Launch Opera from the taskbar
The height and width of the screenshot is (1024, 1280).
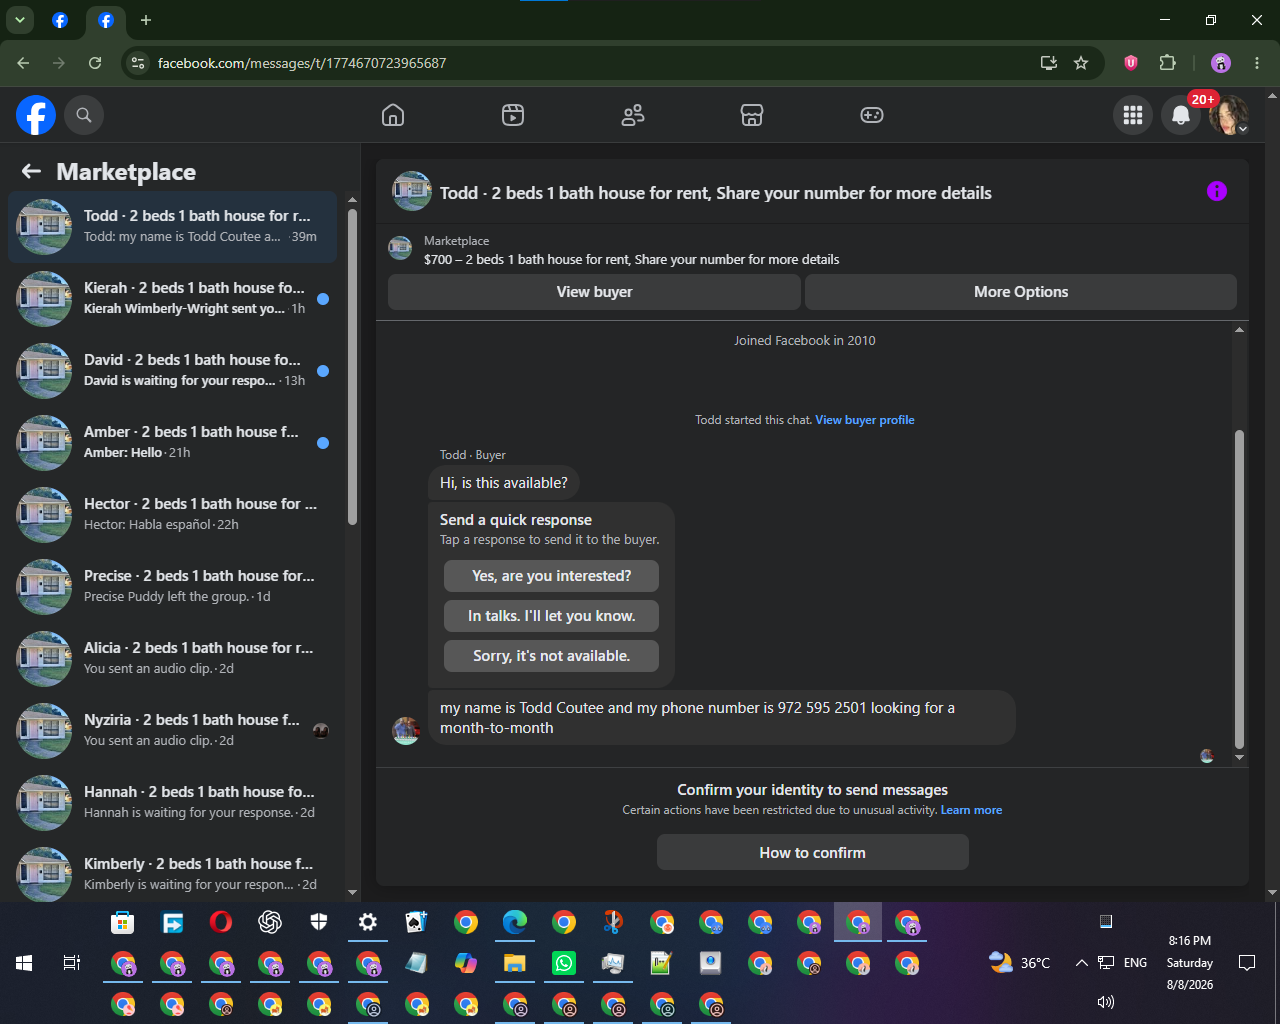tap(221, 922)
